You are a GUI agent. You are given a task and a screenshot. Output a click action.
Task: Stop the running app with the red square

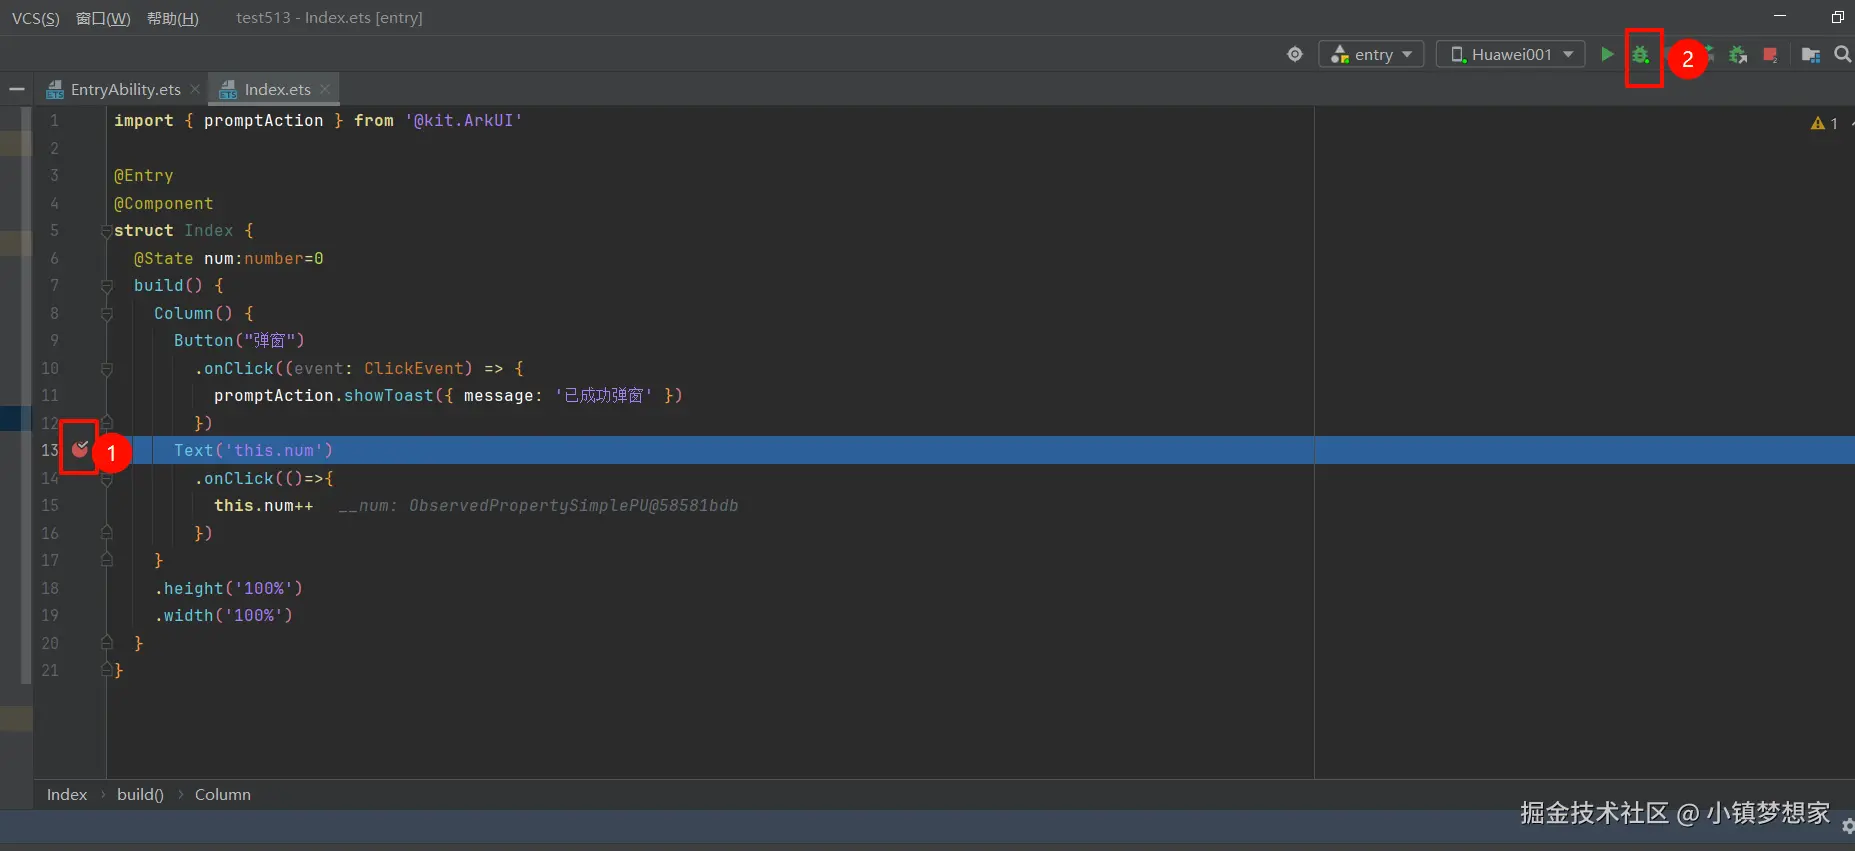tap(1770, 55)
